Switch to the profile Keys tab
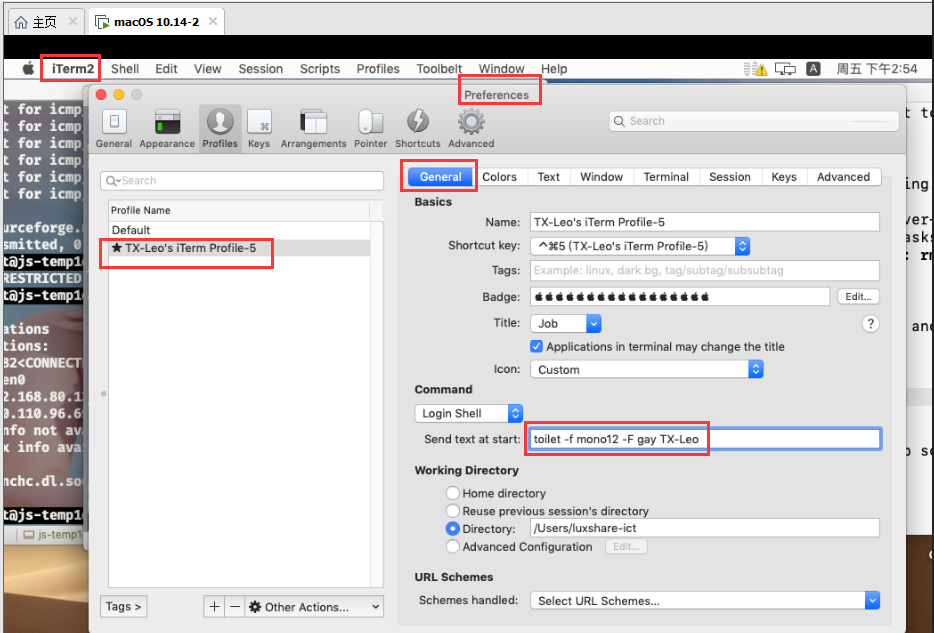The width and height of the screenshot is (934, 633). point(784,177)
